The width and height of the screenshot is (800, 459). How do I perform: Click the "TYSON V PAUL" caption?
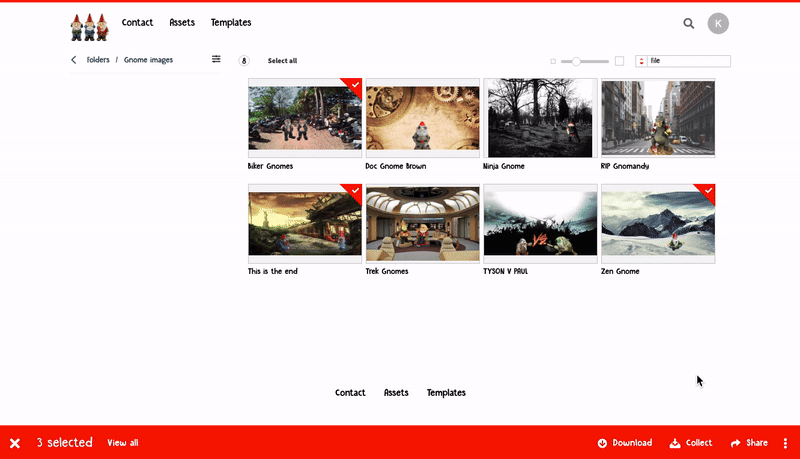tap(506, 271)
